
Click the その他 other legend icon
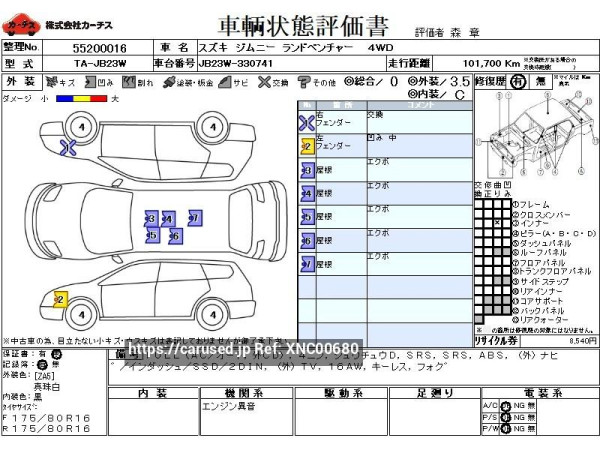pyautogui.click(x=304, y=82)
